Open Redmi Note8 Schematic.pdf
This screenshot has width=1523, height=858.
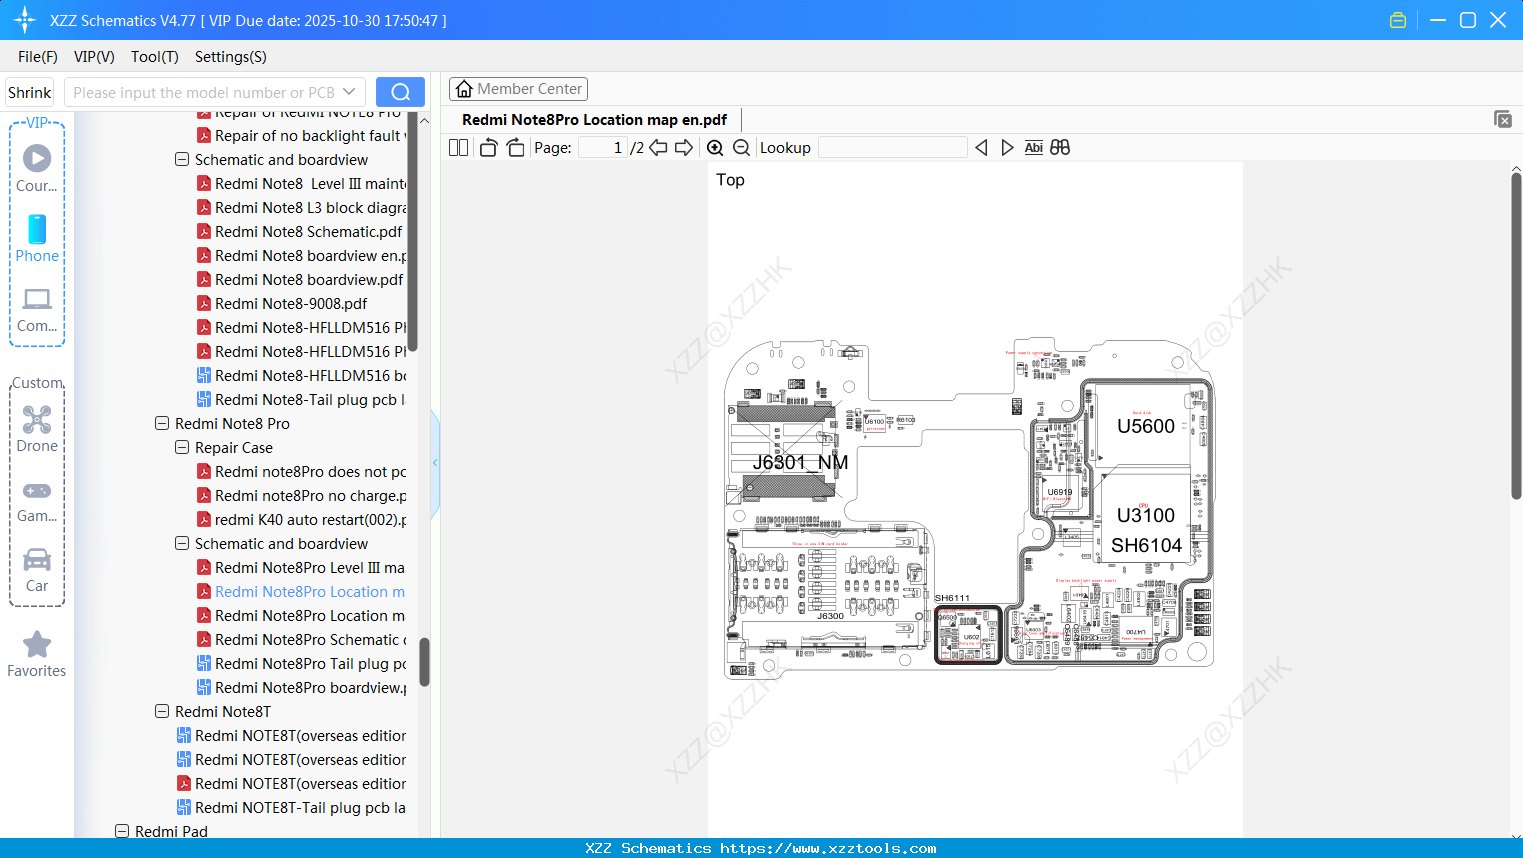pyautogui.click(x=300, y=232)
